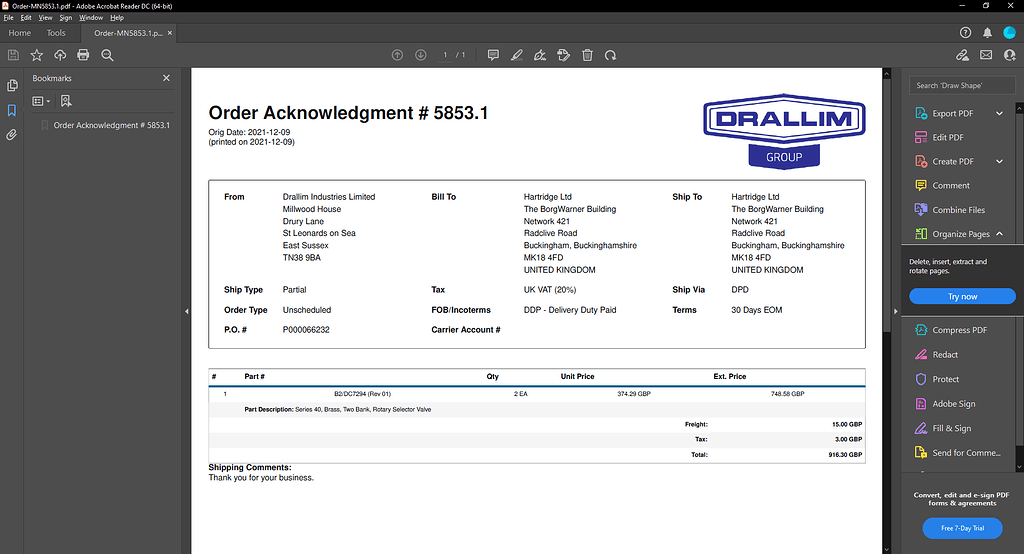Click the share with others person icon
The width and height of the screenshot is (1024, 554).
(1010, 56)
